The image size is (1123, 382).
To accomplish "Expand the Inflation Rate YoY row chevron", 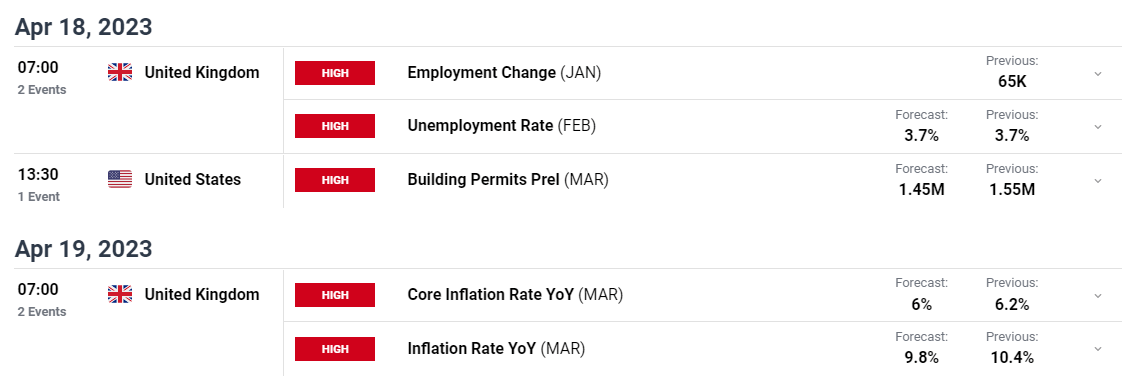I will pyautogui.click(x=1098, y=349).
